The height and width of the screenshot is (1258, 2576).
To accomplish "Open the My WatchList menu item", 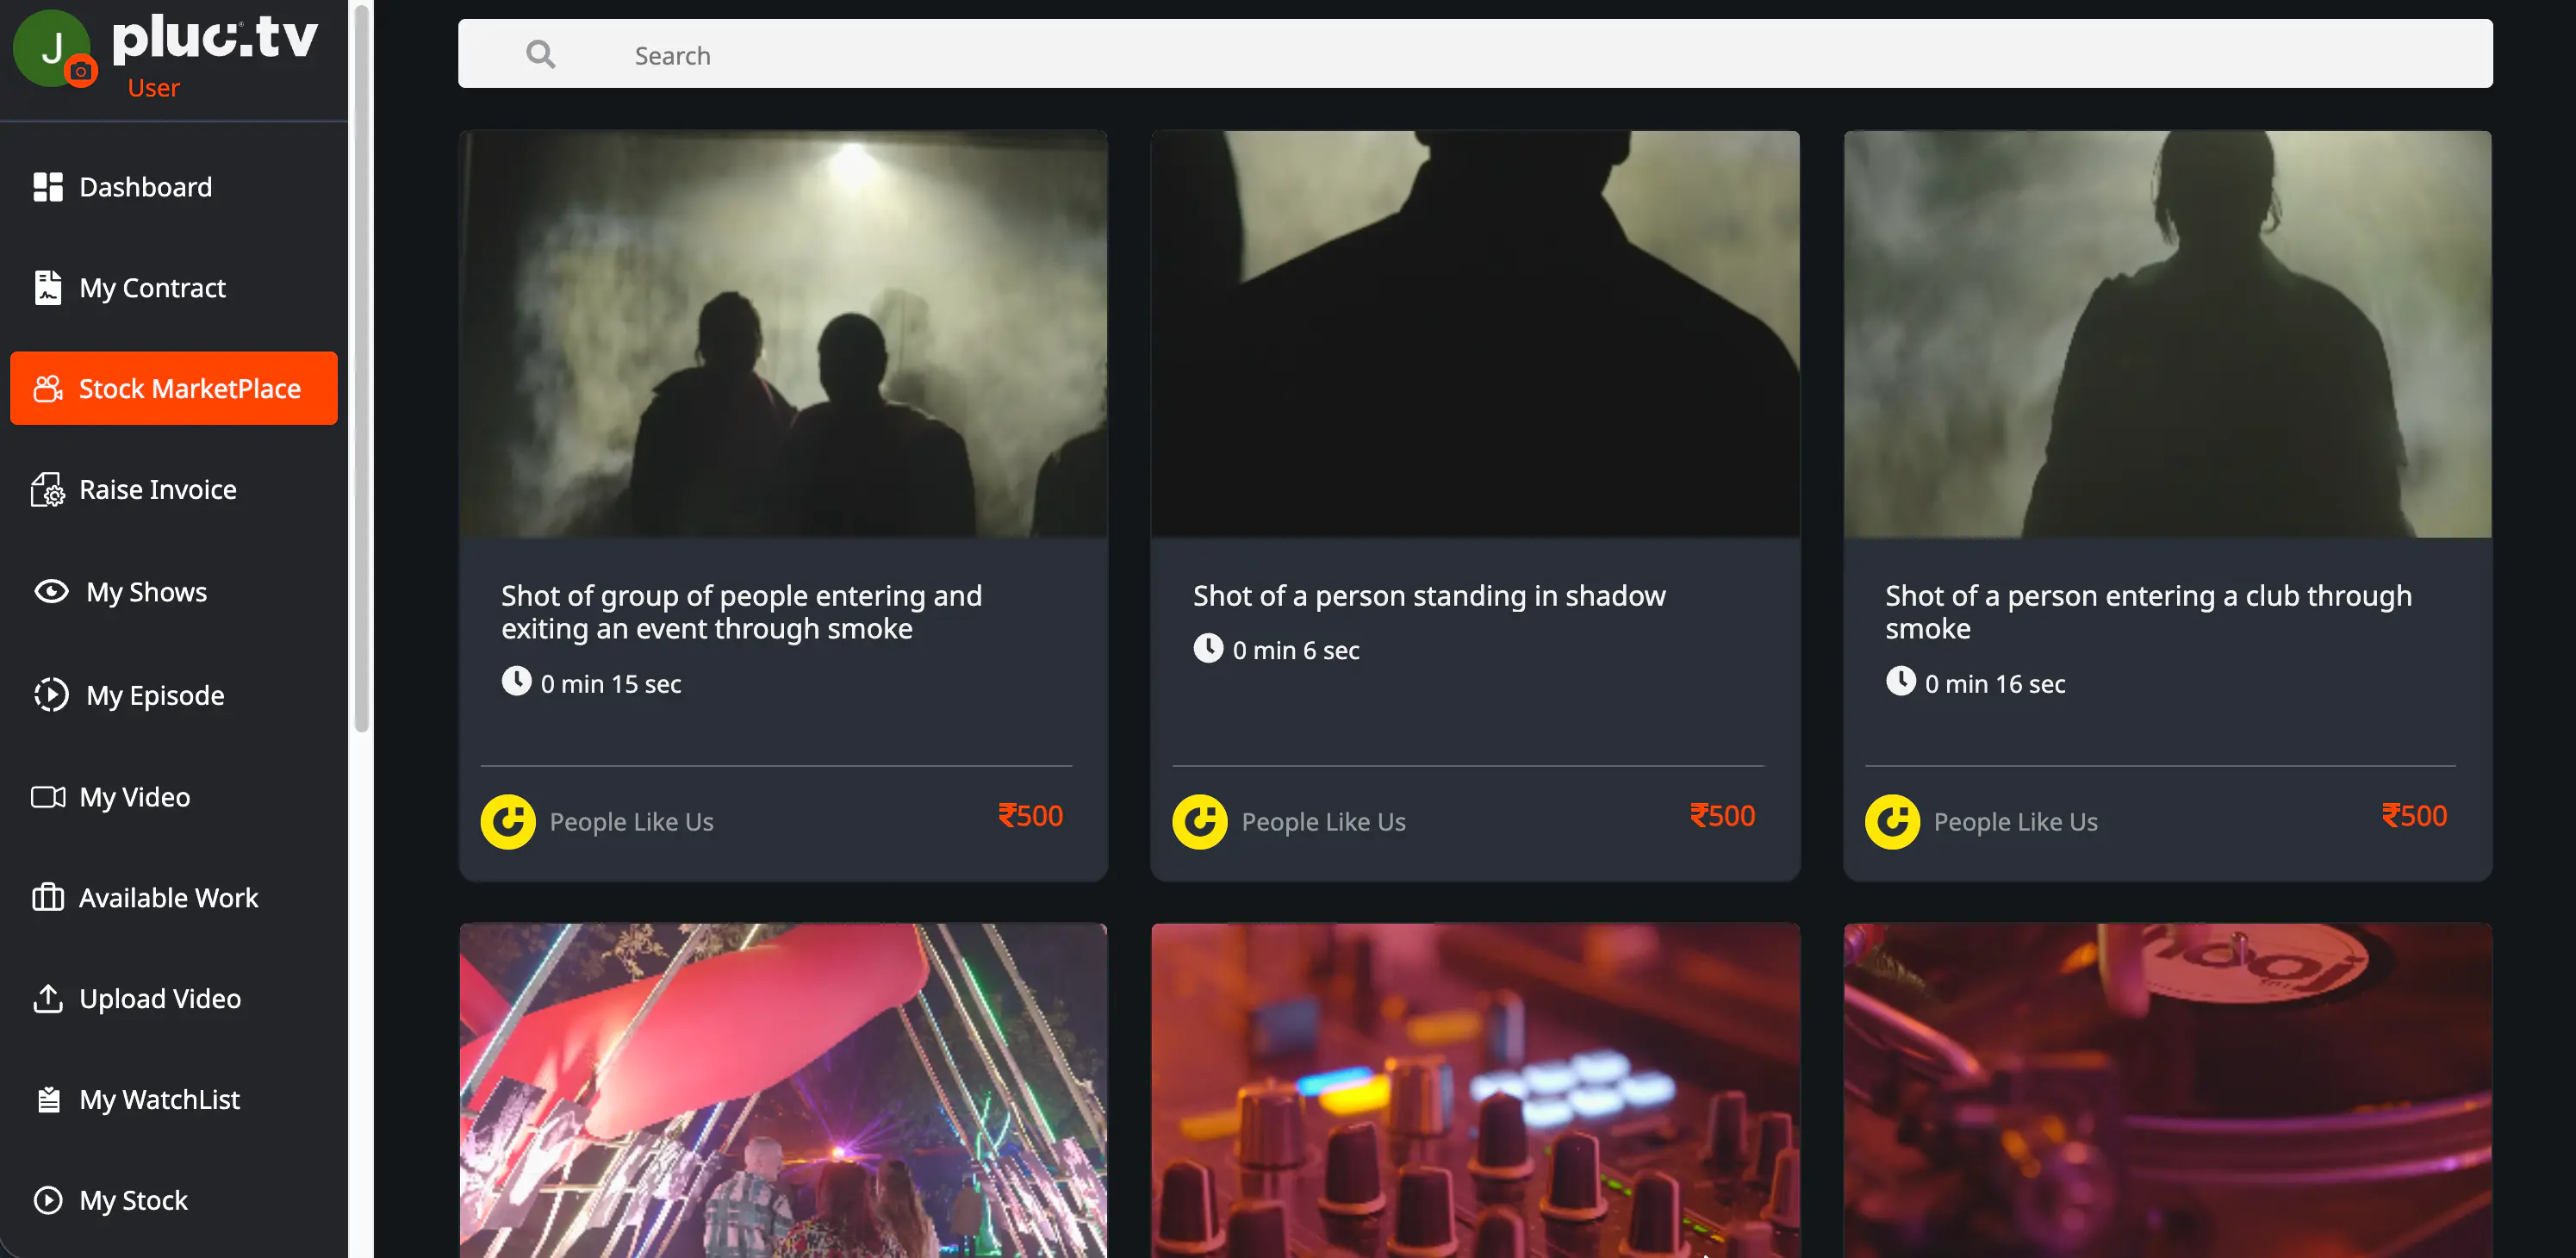I will [x=159, y=1100].
